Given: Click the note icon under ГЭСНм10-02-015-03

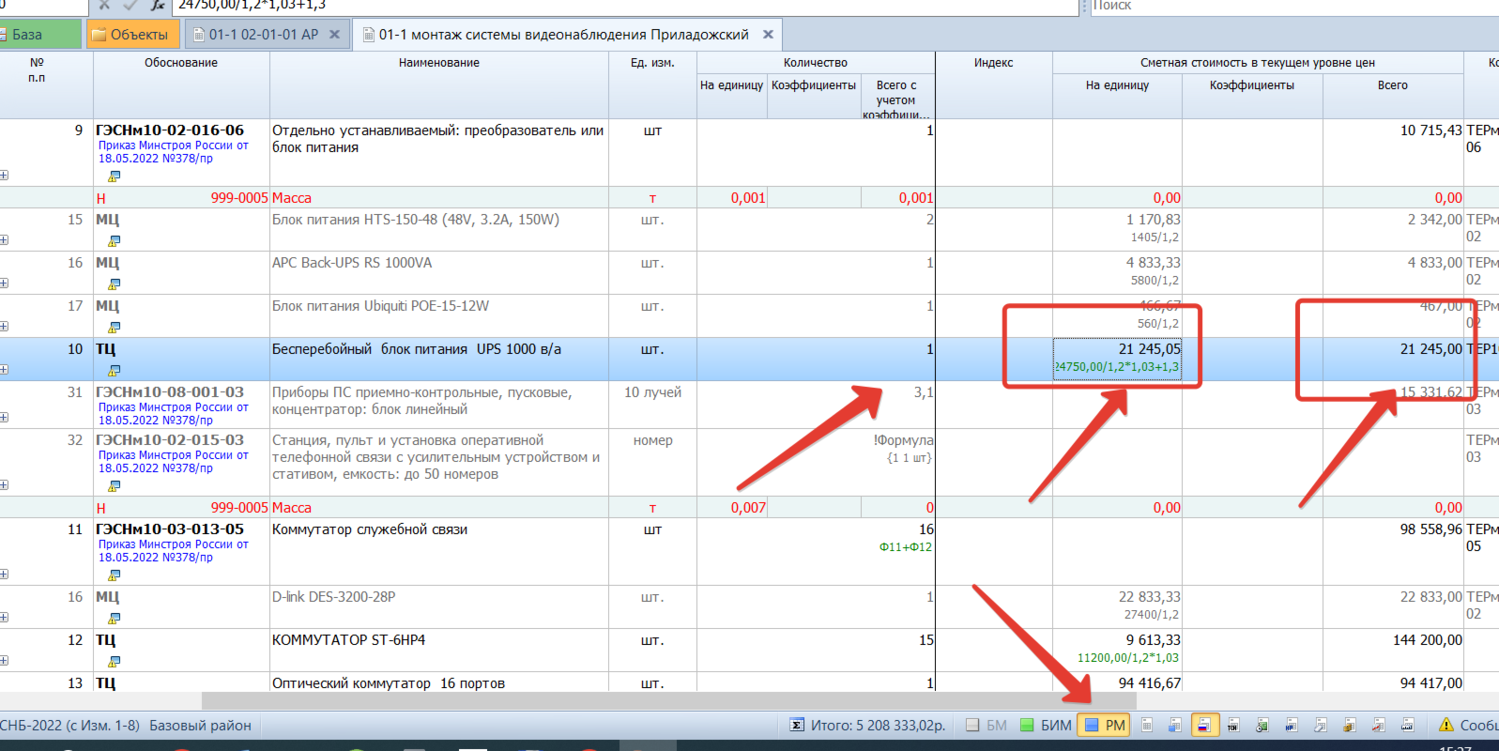Looking at the screenshot, I should (114, 485).
